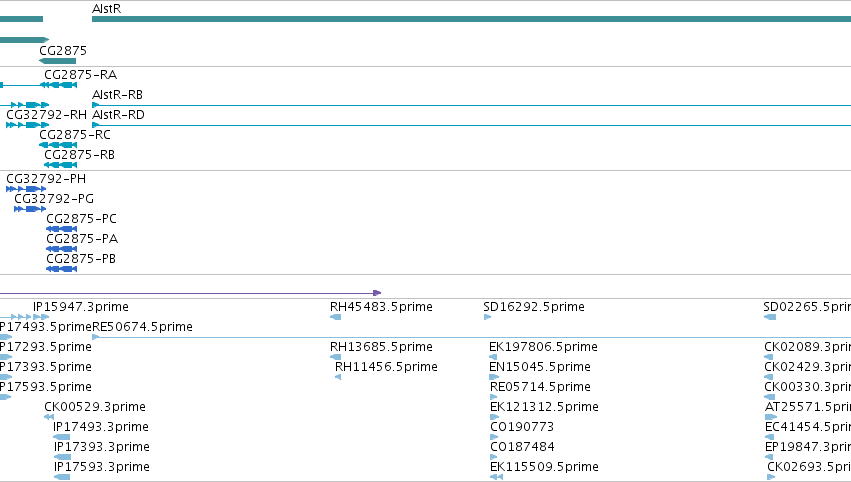Image resolution: width=851 pixels, height=482 pixels.
Task: Click the long purple arrow feature
Action: (x=190, y=293)
